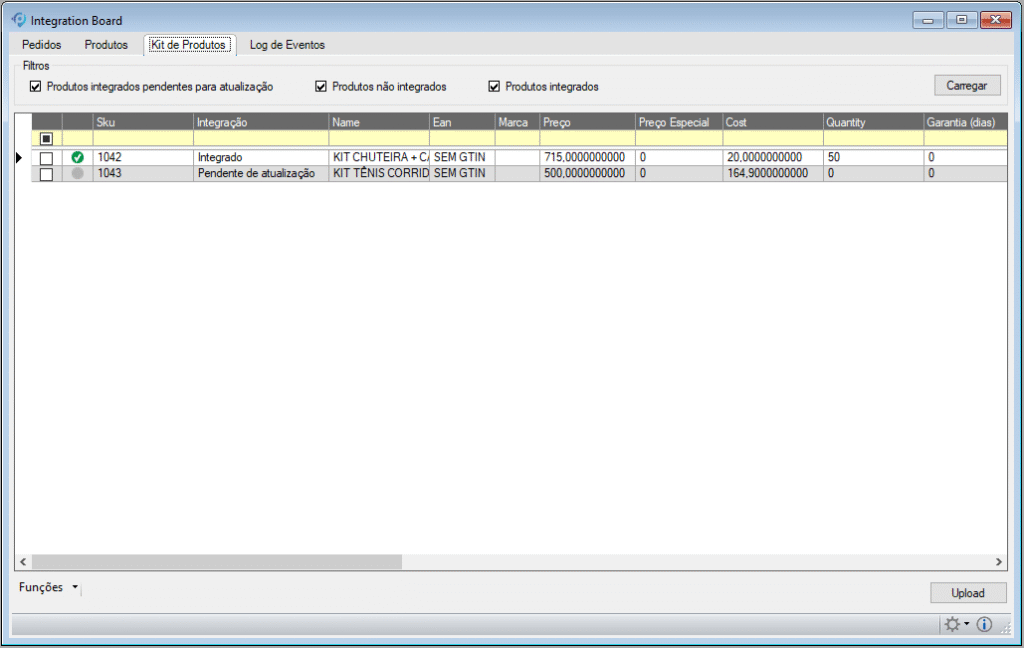Click the horizontal scrollbar thumb of the grid
1024x648 pixels.
pyautogui.click(x=216, y=562)
